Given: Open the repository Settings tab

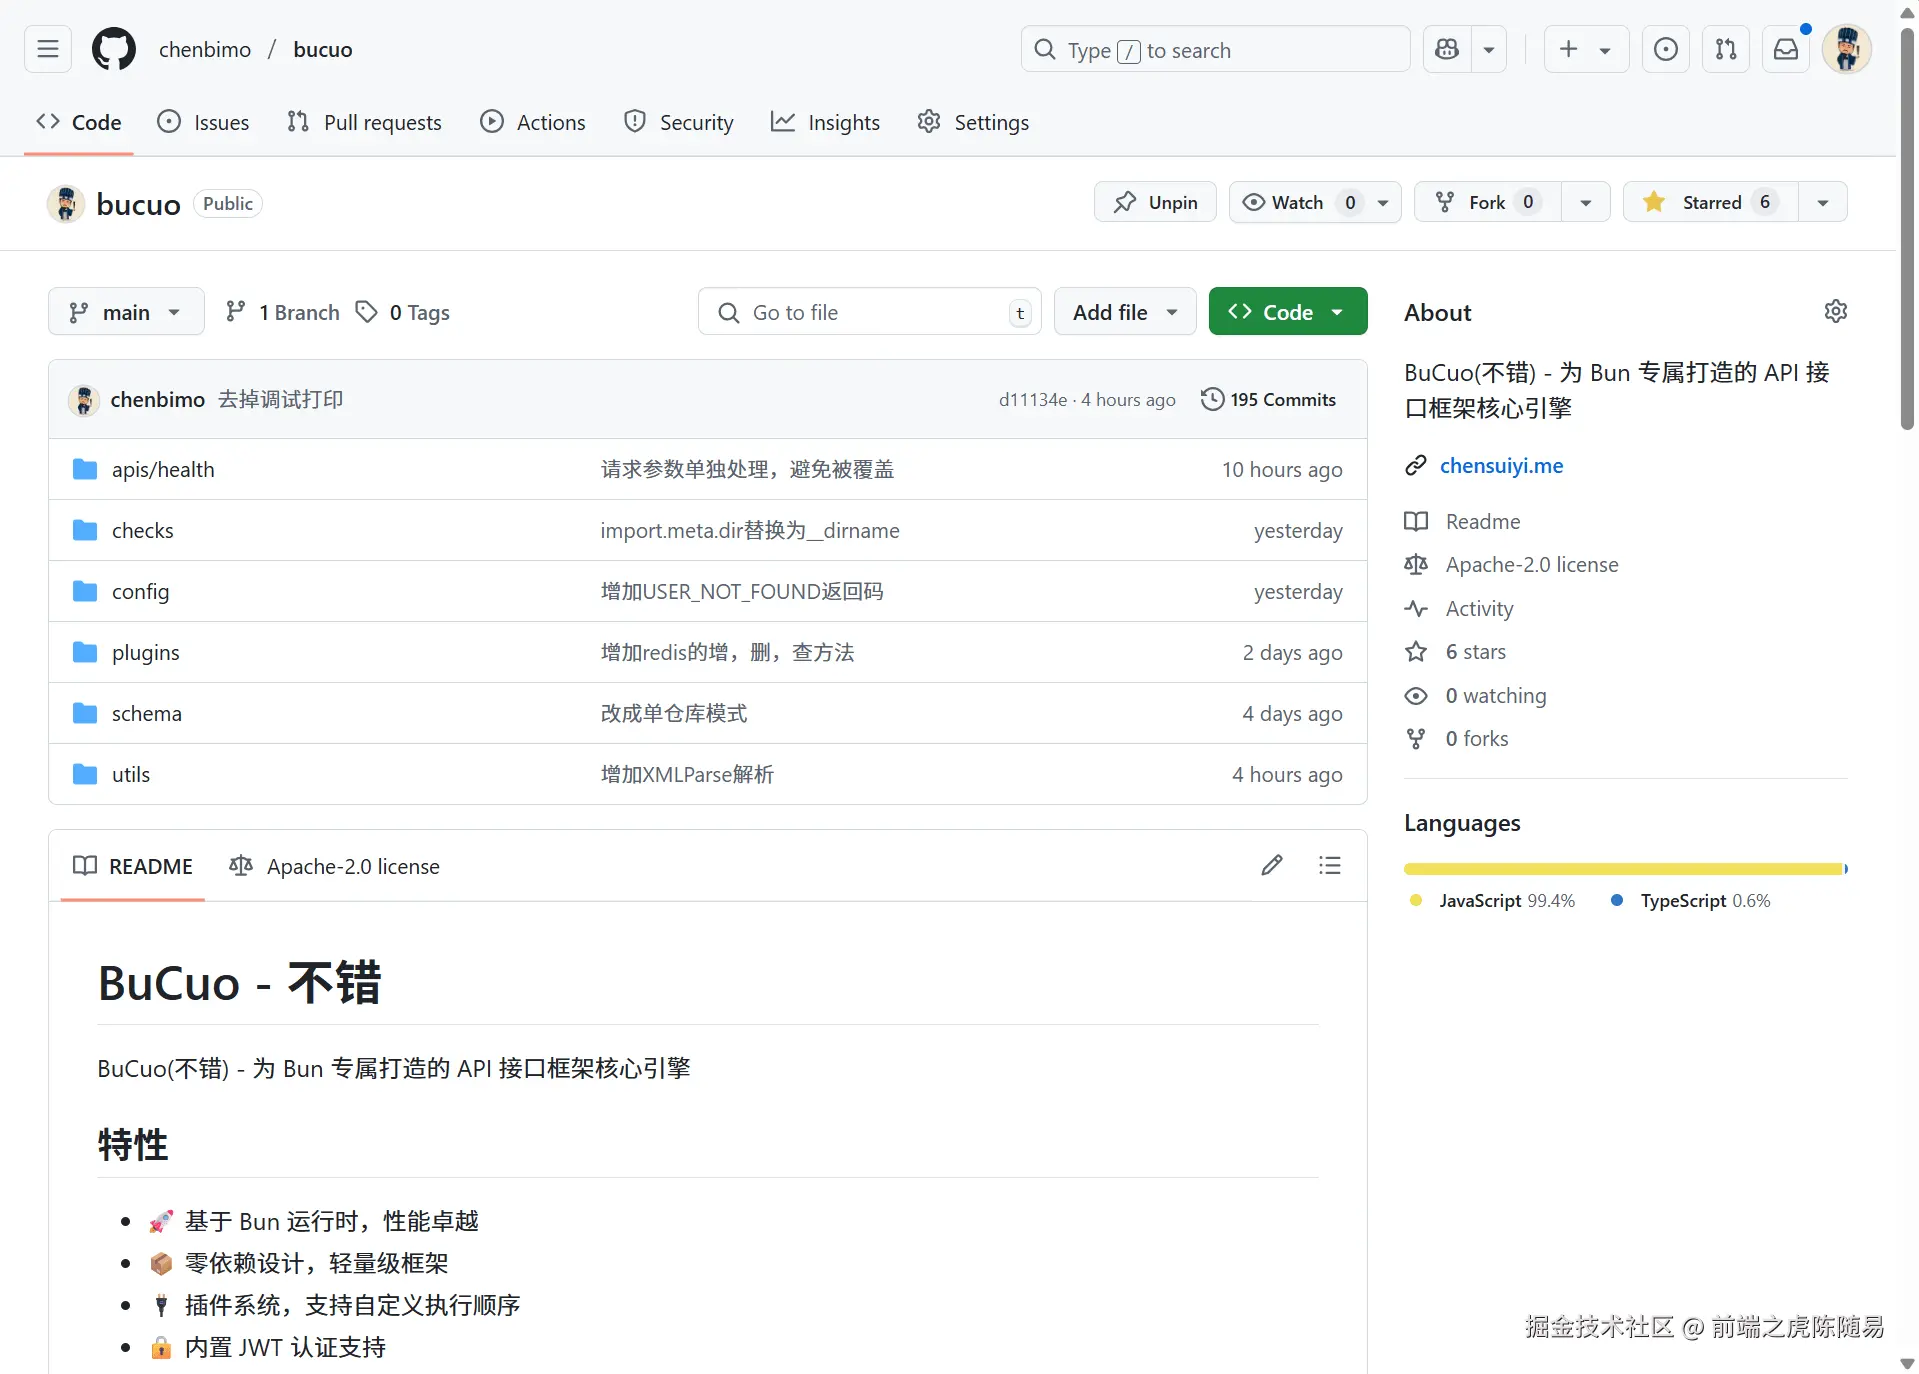Looking at the screenshot, I should [x=973, y=122].
